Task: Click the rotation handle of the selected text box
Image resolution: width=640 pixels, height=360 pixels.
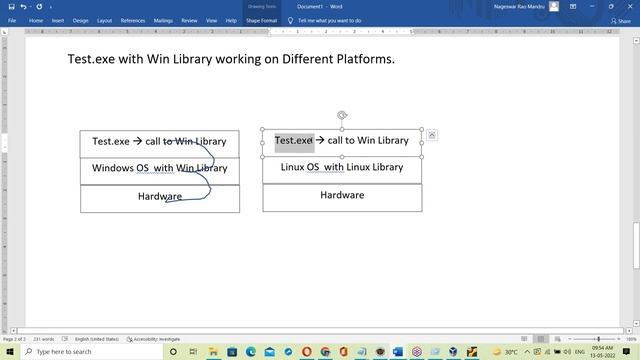Action: (342, 115)
